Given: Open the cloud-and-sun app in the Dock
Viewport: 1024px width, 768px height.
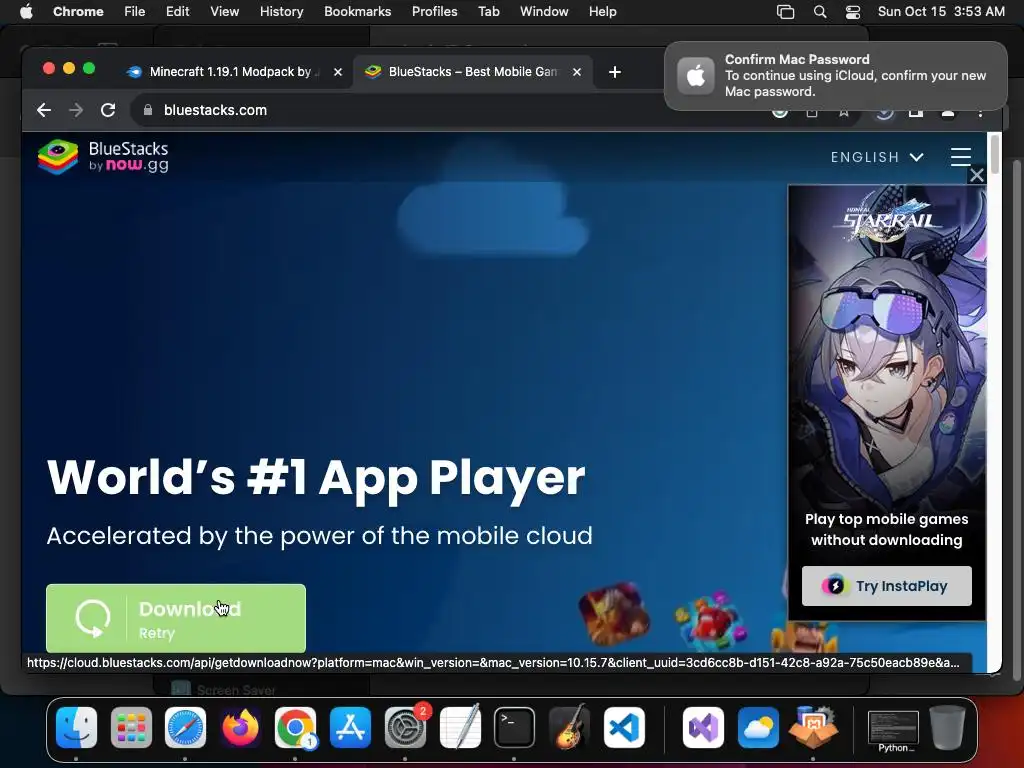Looking at the screenshot, I should tap(758, 727).
